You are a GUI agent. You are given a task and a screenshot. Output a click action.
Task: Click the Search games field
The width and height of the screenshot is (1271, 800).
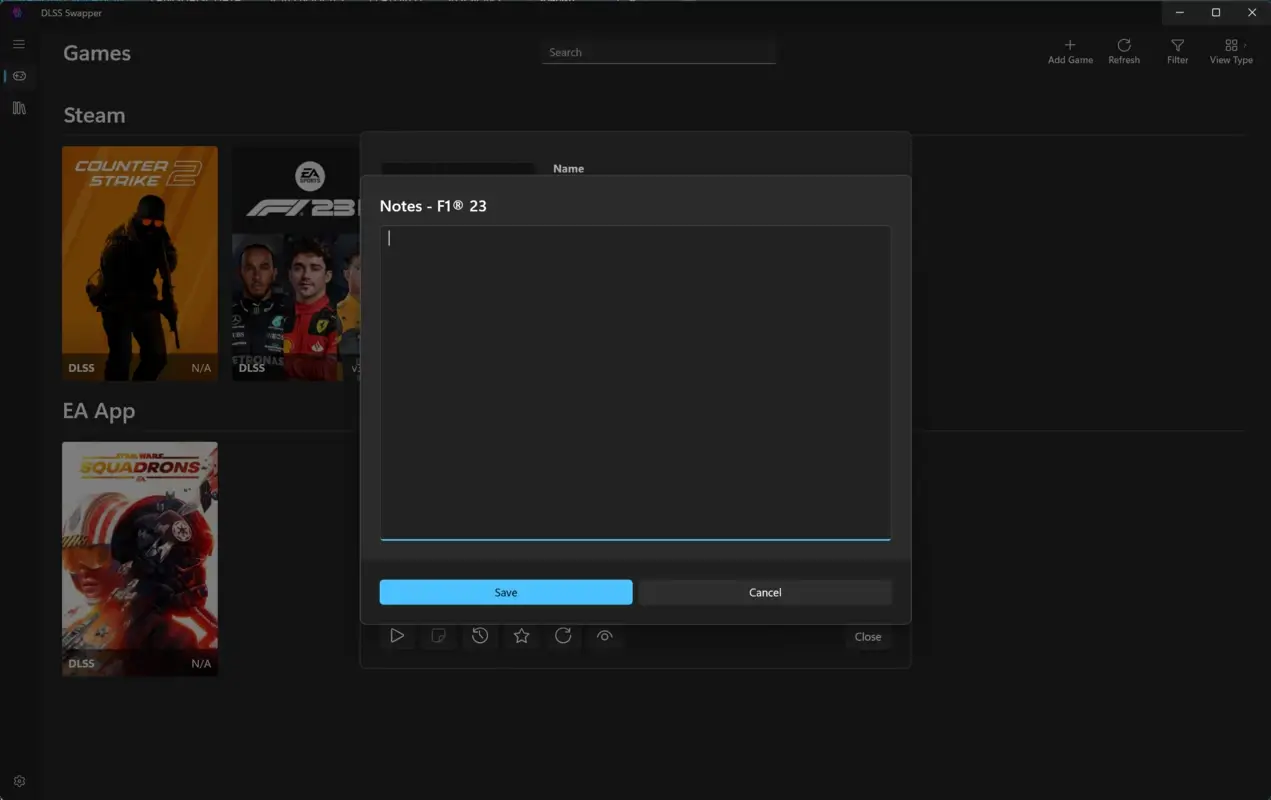658,52
